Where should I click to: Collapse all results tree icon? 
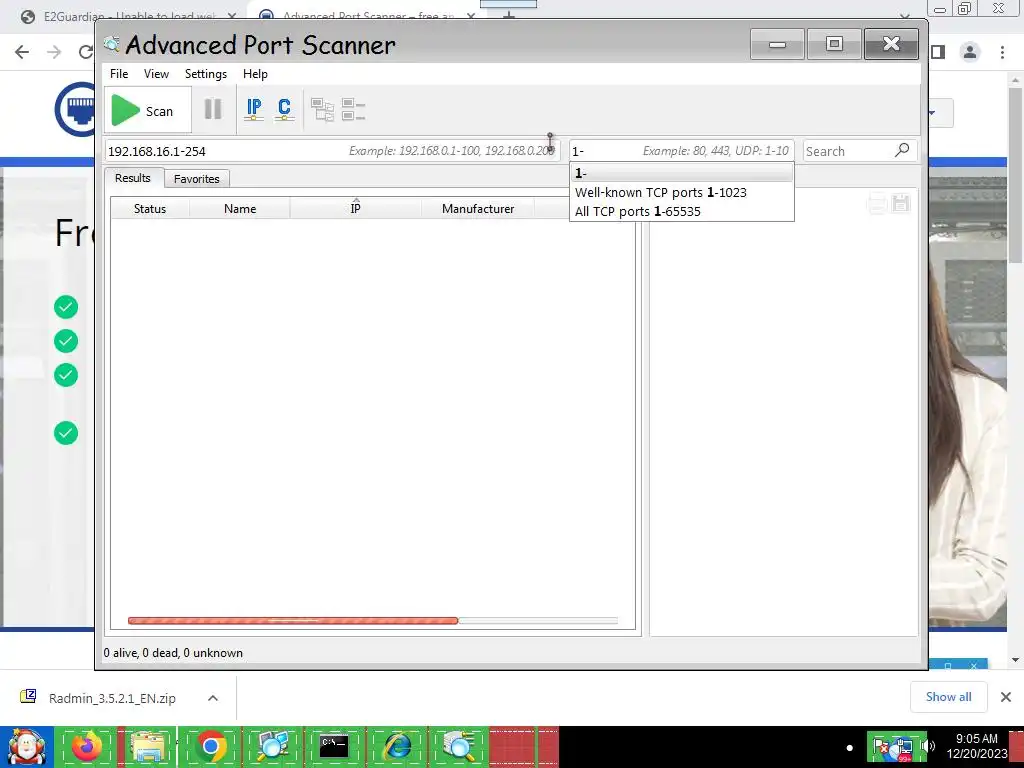point(353,110)
